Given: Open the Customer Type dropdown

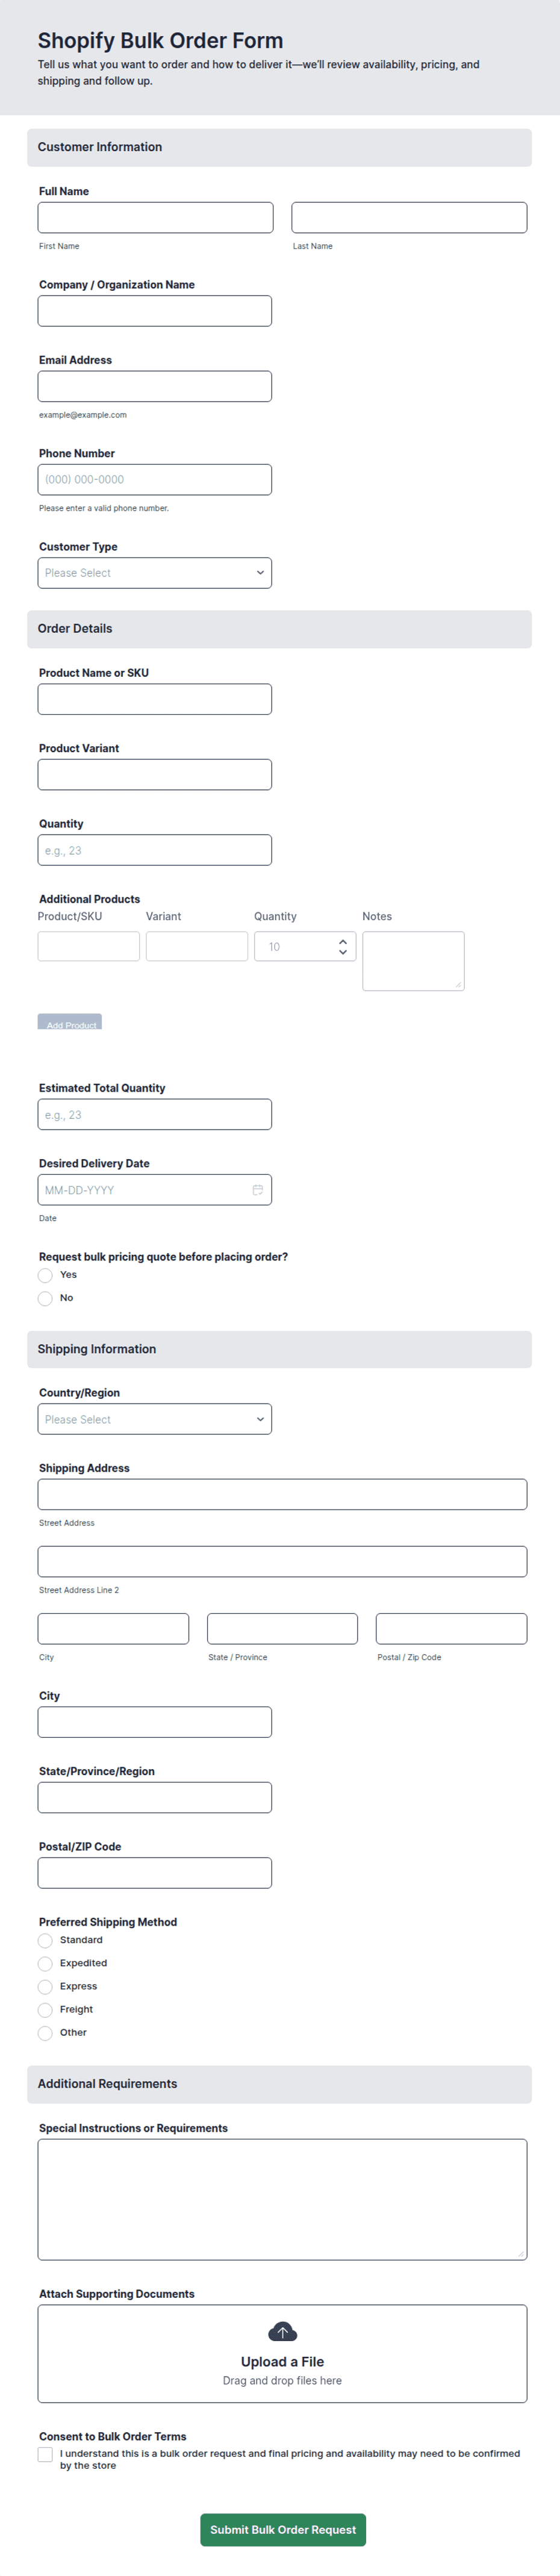Looking at the screenshot, I should [x=155, y=573].
